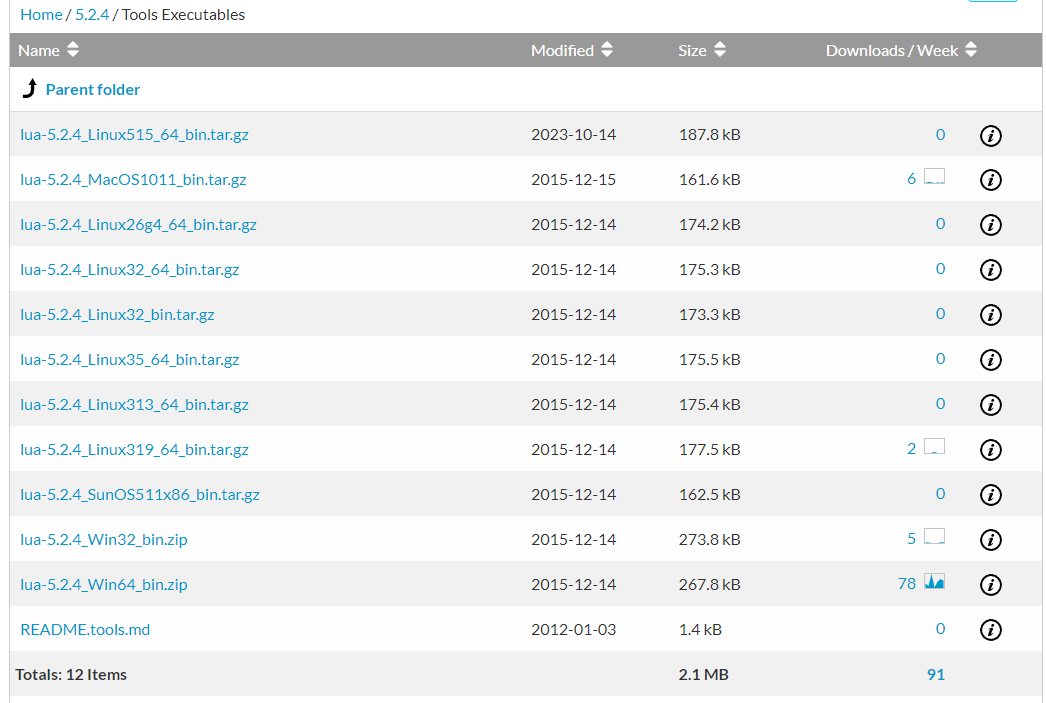Open info icon for lua-5.2.4_MacOS1011_bin.tar.gz
Viewport: 1046px width, 703px height.
991,180
